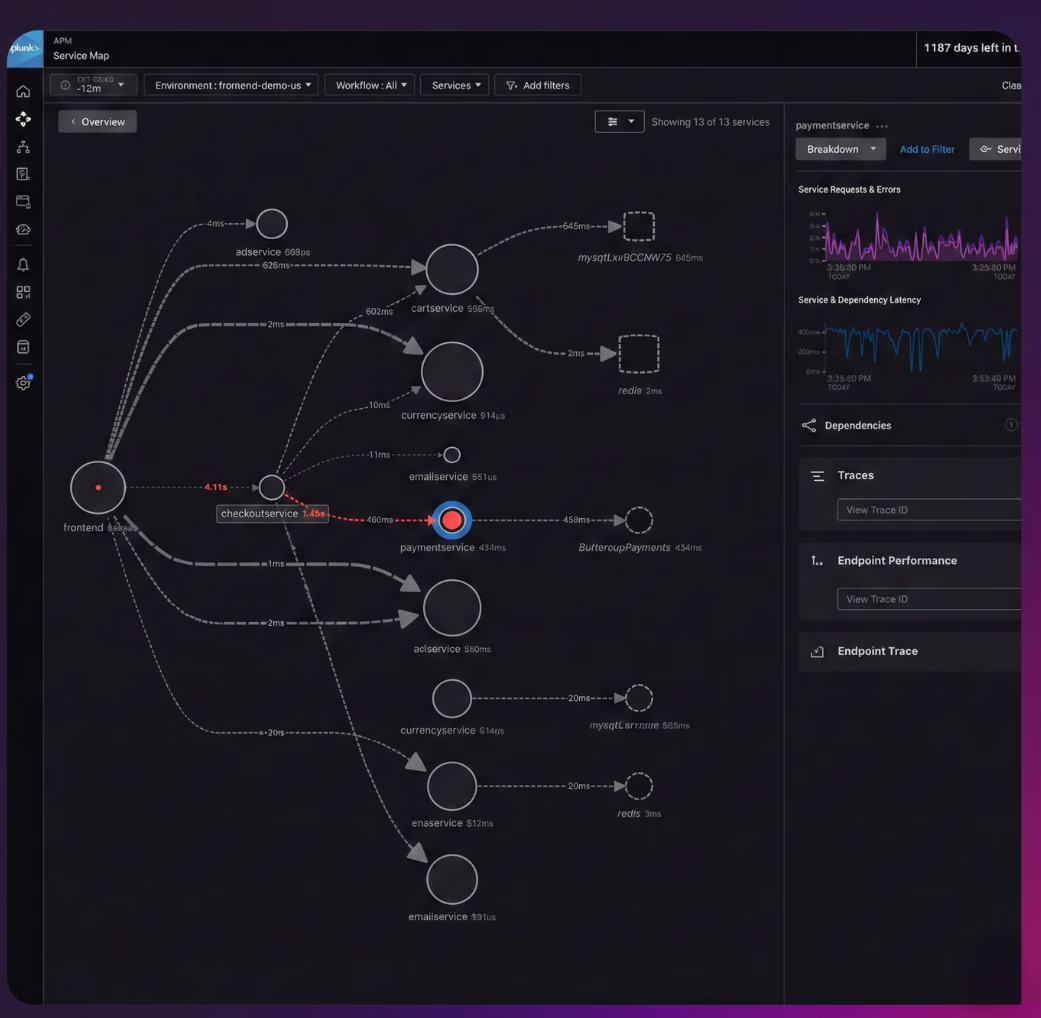Open the Log Observer sidebar icon
Screen dimensions: 1041x1018
pyautogui.click(x=23, y=174)
